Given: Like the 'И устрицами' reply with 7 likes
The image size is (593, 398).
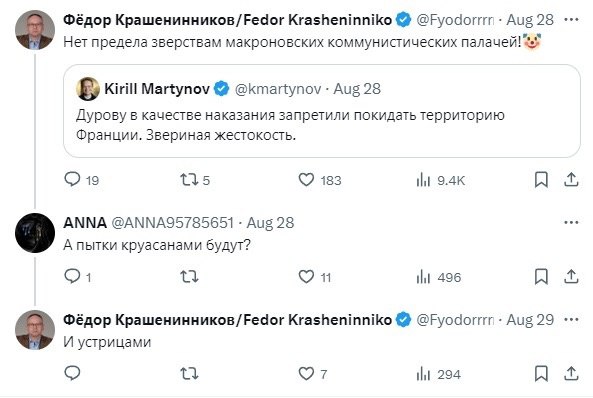Looking at the screenshot, I should point(312,374).
